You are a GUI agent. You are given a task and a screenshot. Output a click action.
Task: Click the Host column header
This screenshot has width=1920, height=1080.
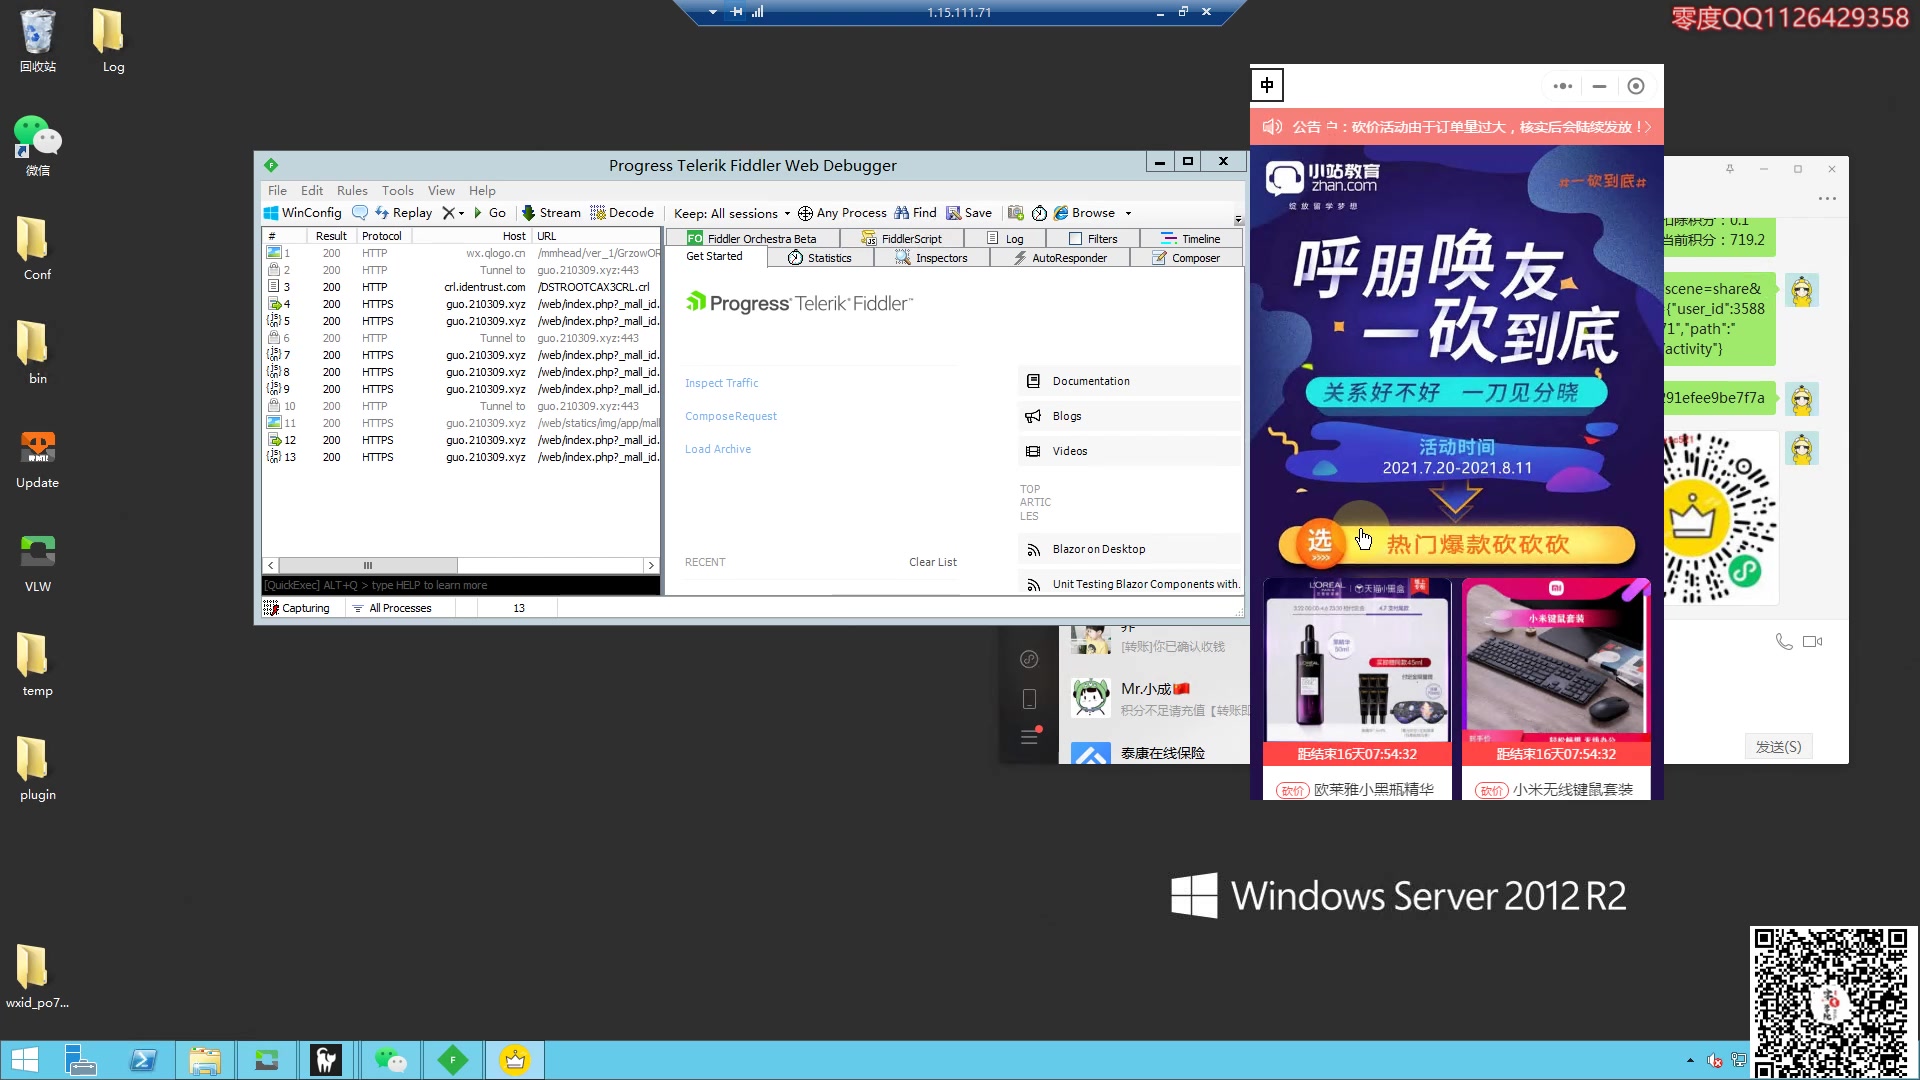[472, 236]
